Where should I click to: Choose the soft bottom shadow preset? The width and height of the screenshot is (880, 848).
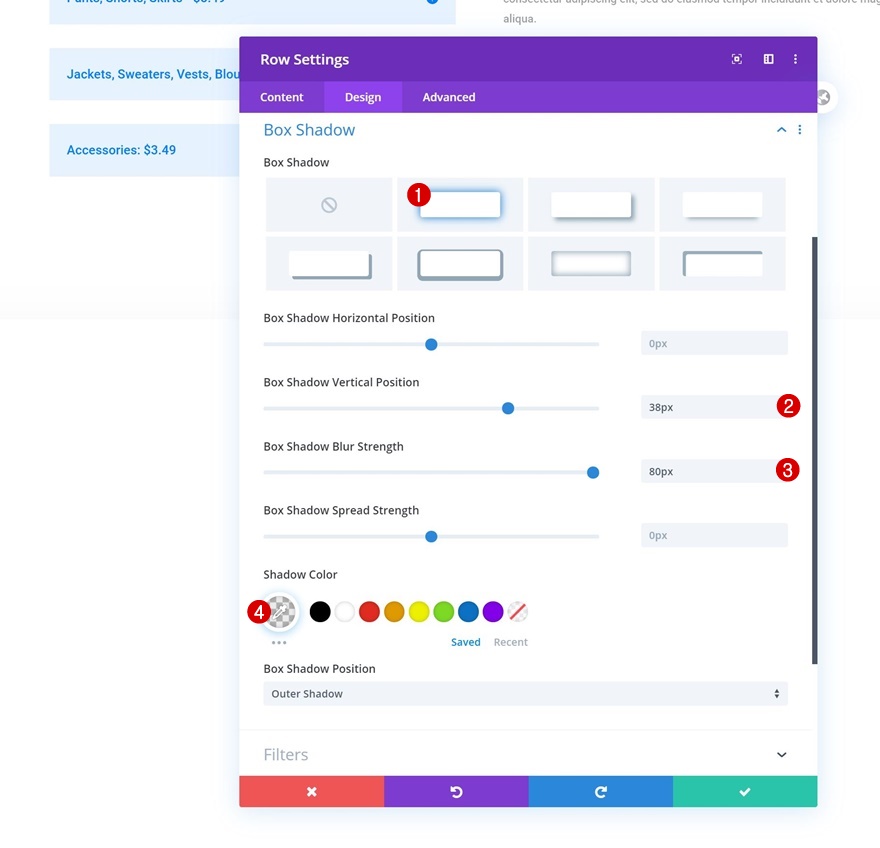click(x=722, y=205)
